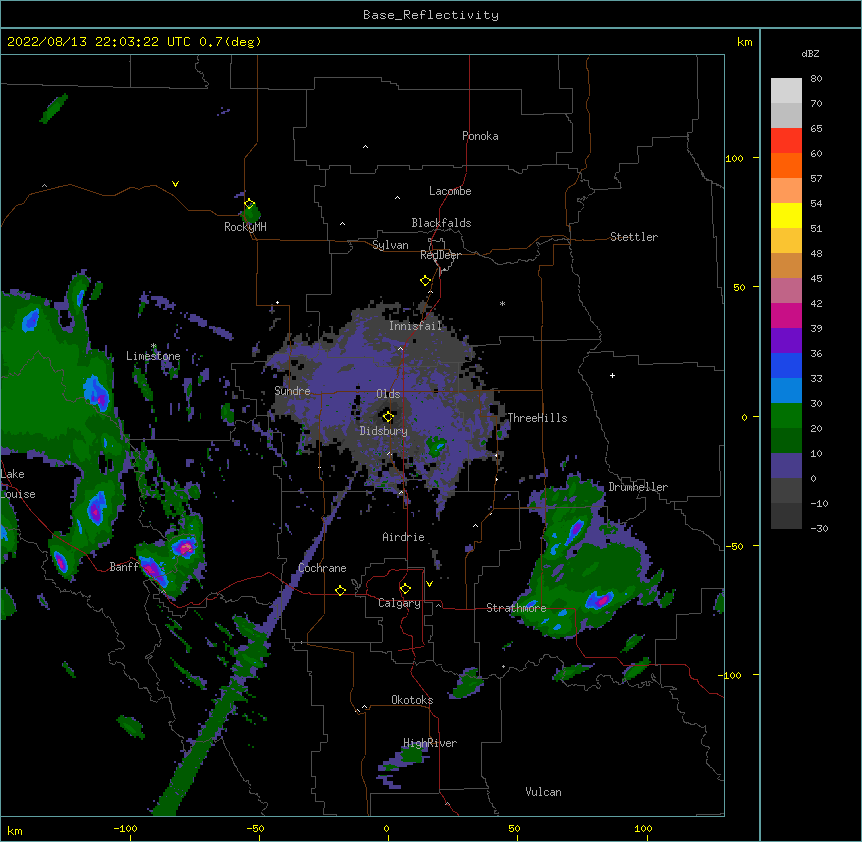Click the yellow diamond marker above Calgary label
Screen dimensions: 862x842
tap(405, 589)
